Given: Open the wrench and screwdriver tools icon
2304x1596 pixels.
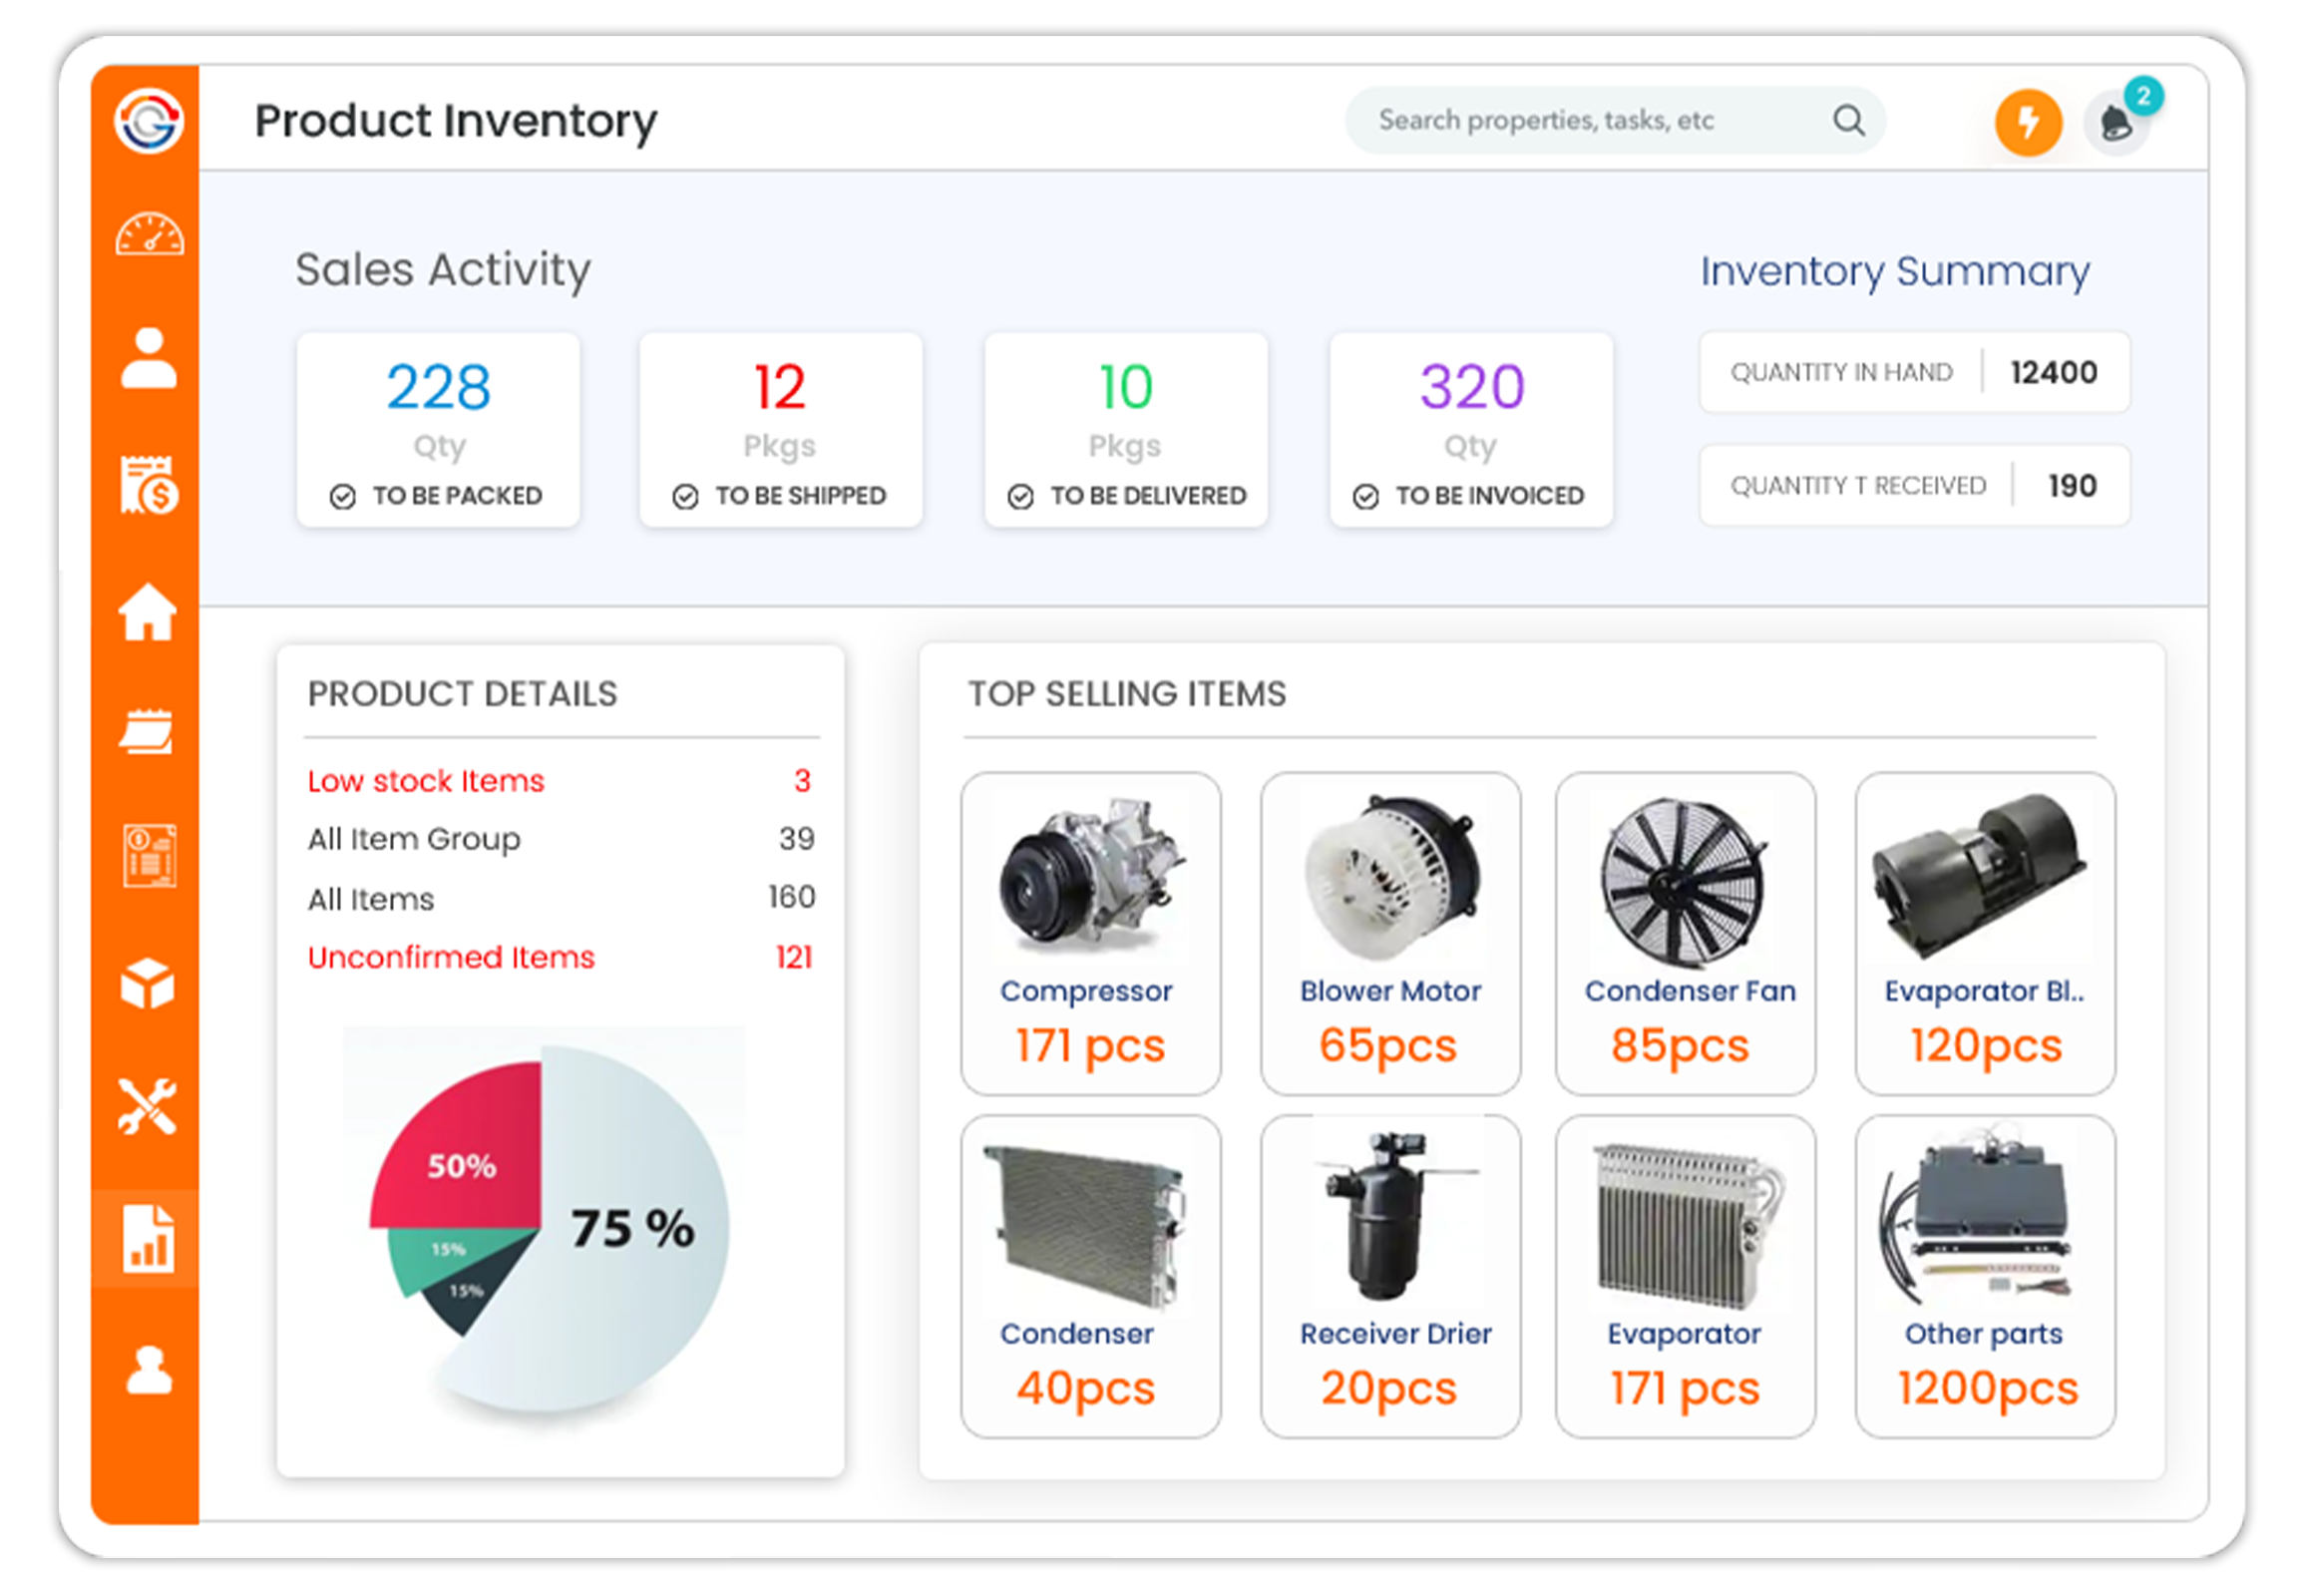Looking at the screenshot, I should pos(147,1106).
